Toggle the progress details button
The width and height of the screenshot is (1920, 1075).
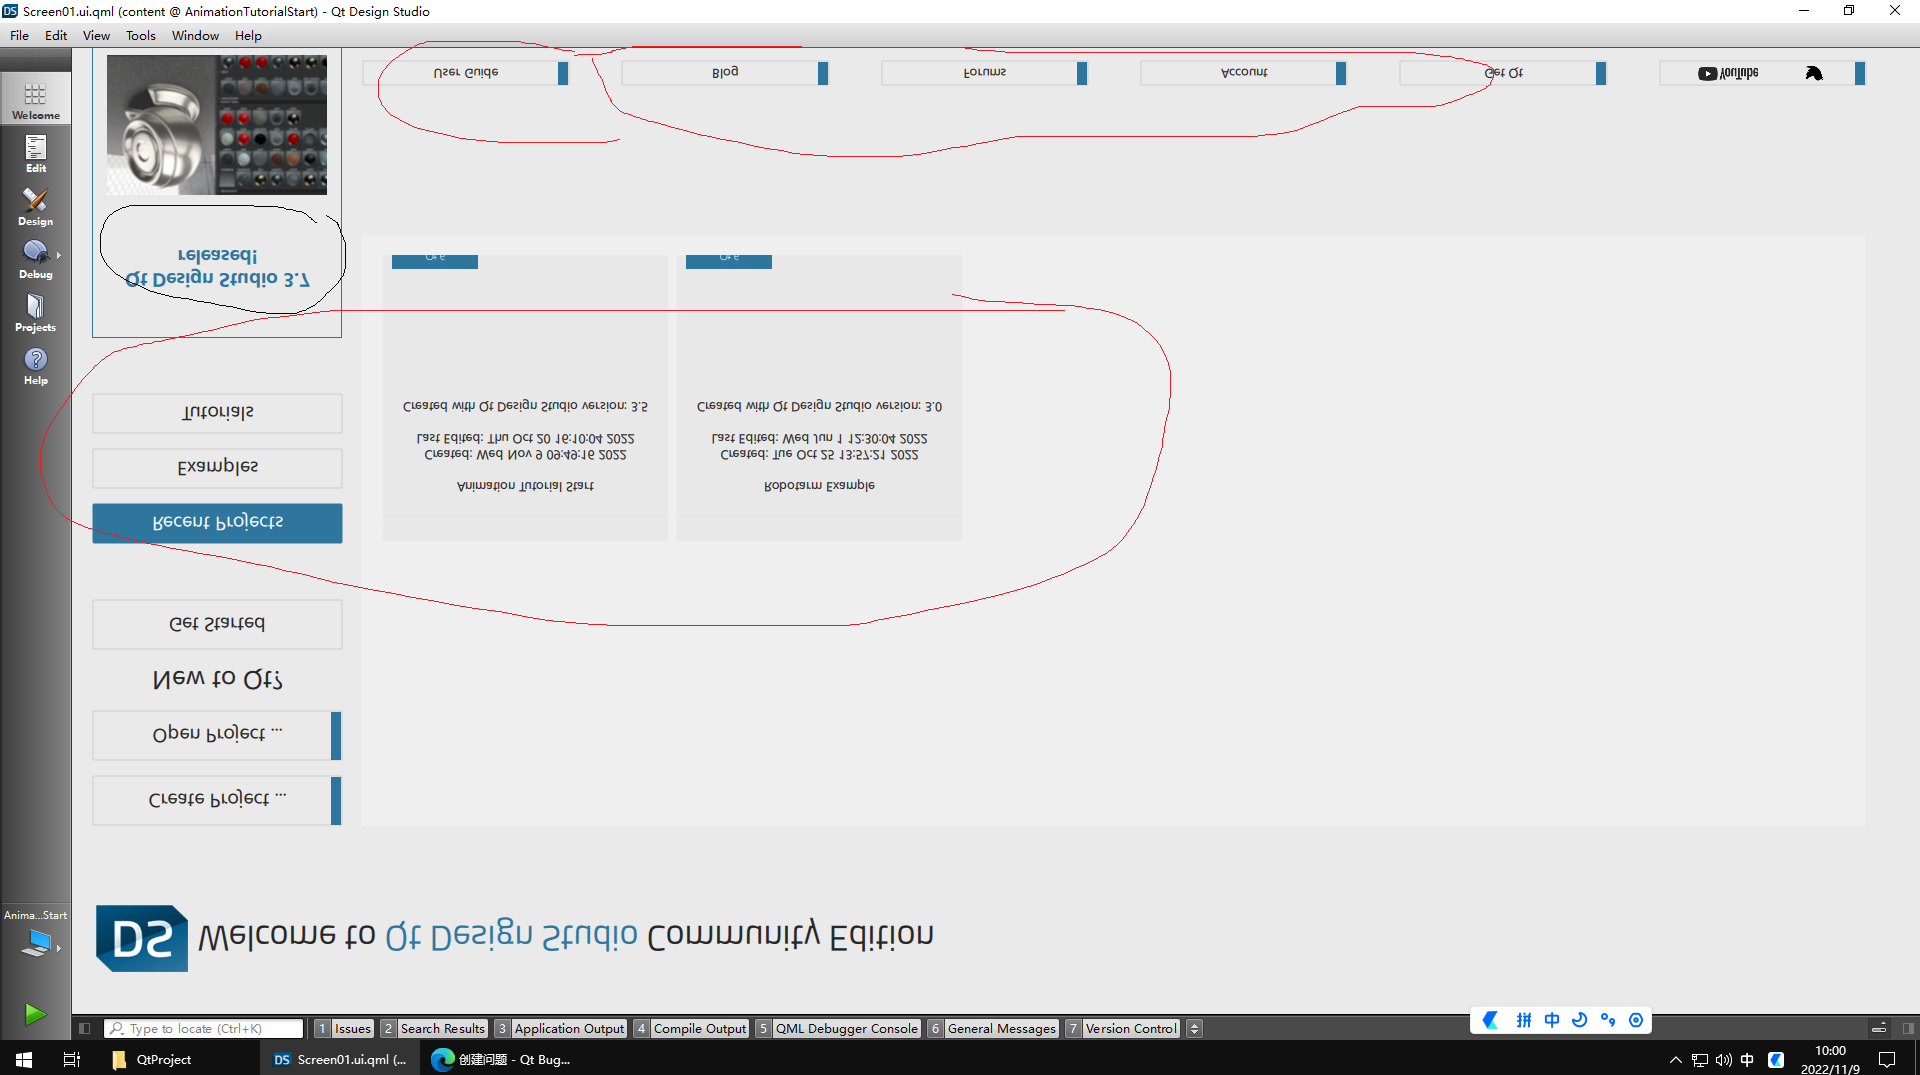click(1879, 1028)
